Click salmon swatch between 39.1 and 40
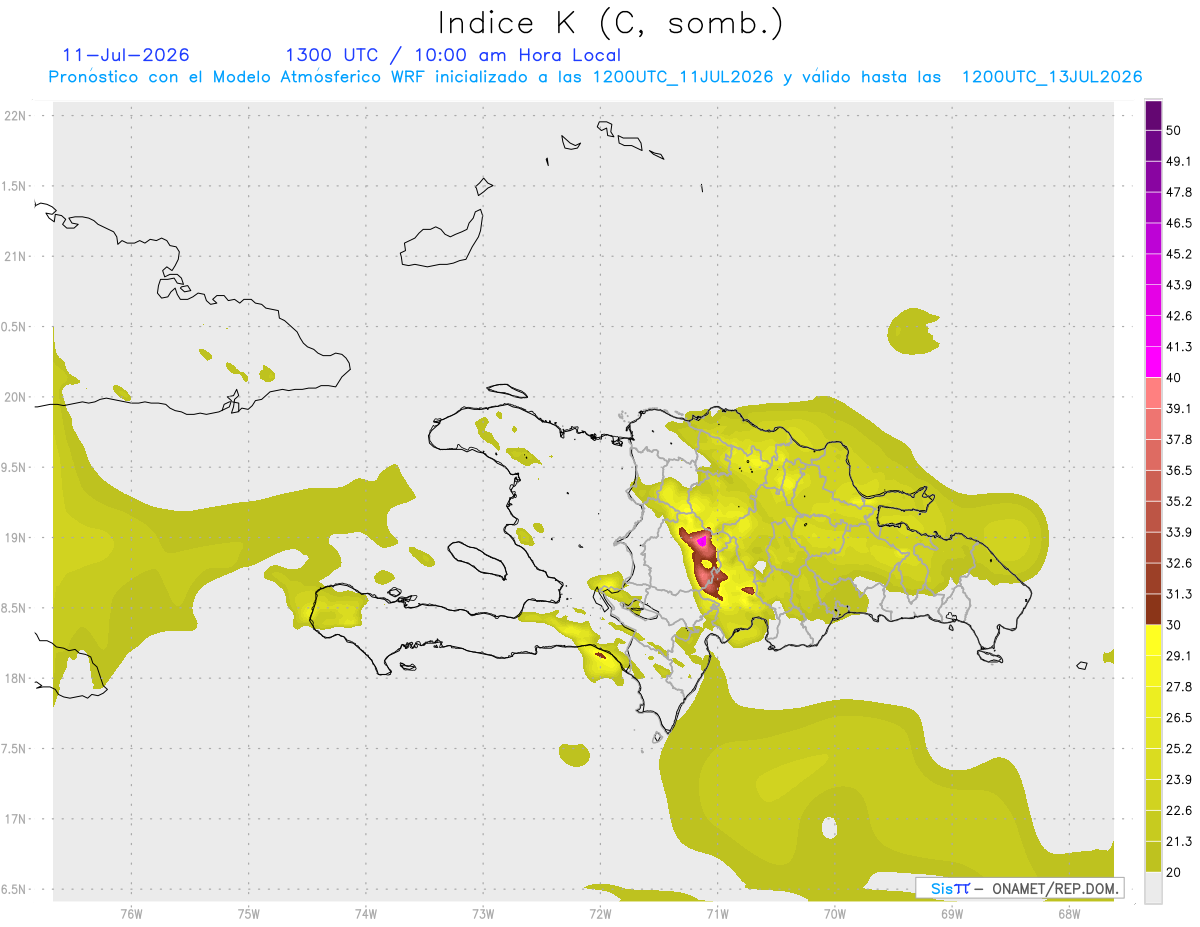The width and height of the screenshot is (1200, 927). pyautogui.click(x=1153, y=393)
